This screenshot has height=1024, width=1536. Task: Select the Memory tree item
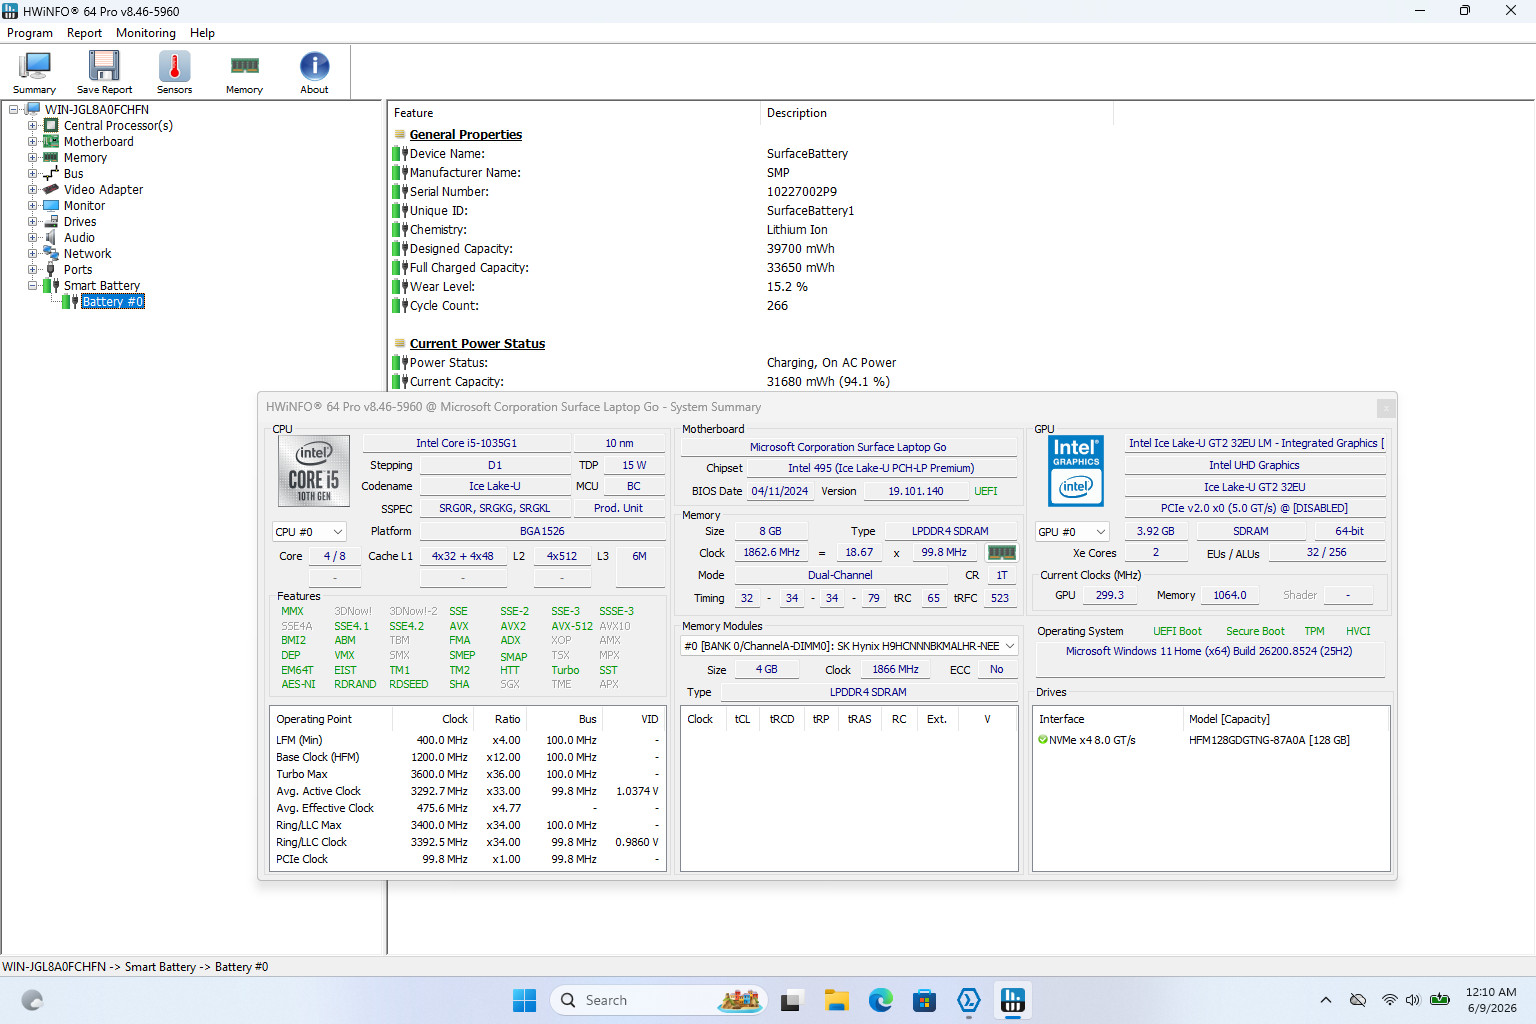[x=85, y=158]
